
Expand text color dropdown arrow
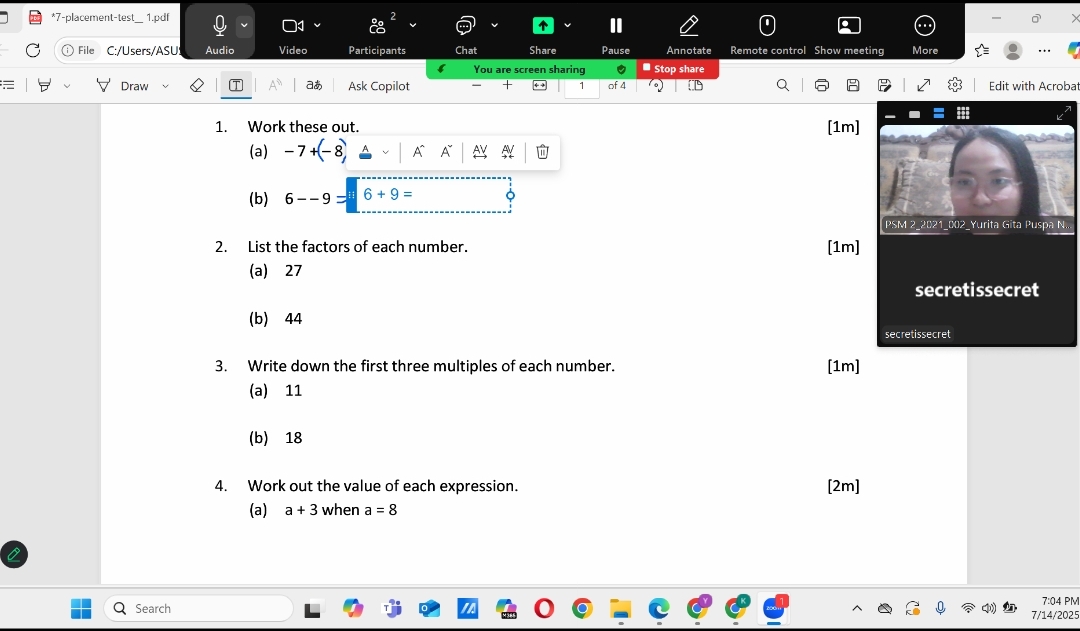386,153
